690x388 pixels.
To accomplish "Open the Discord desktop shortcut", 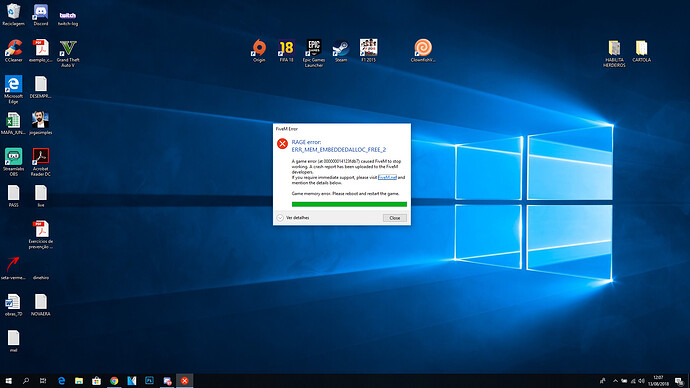I will (40, 15).
